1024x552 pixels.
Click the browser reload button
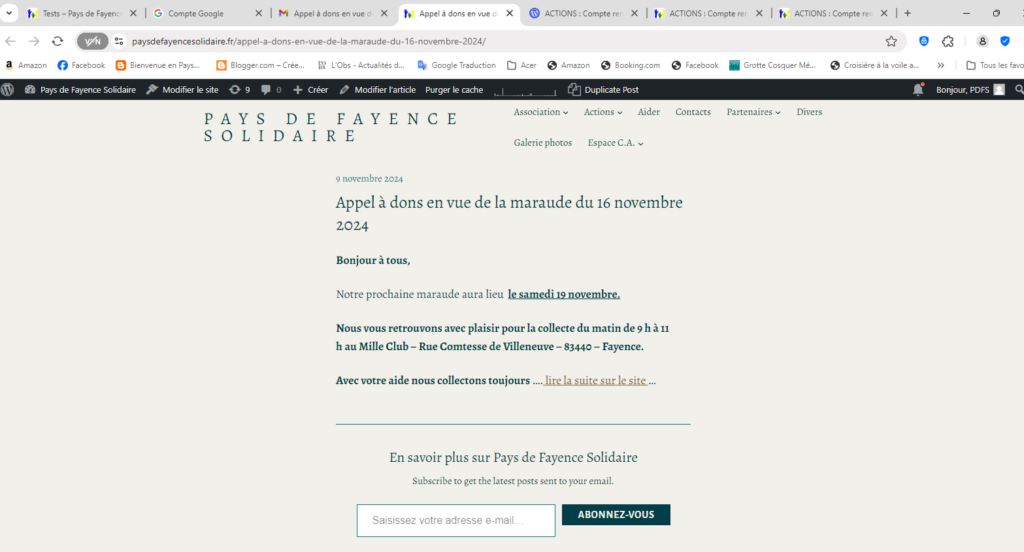point(57,41)
